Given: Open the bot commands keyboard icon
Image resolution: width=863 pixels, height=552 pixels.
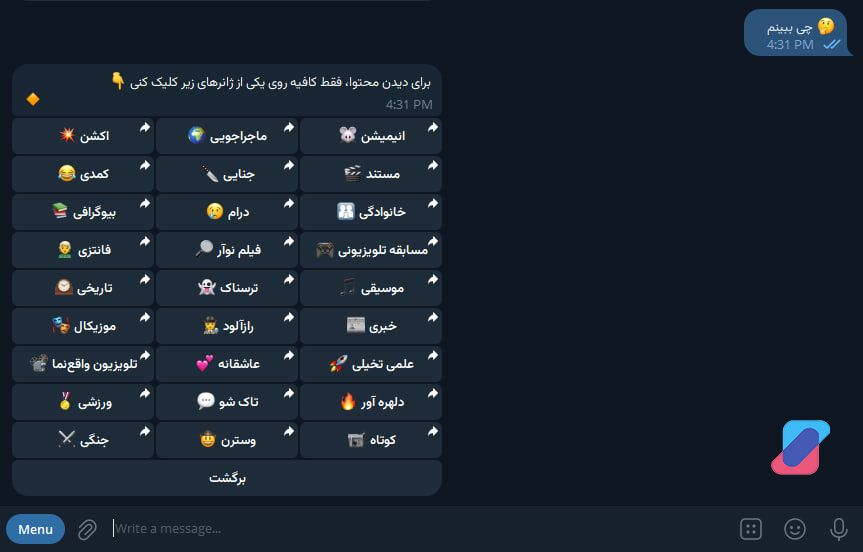Looking at the screenshot, I should point(752,529).
